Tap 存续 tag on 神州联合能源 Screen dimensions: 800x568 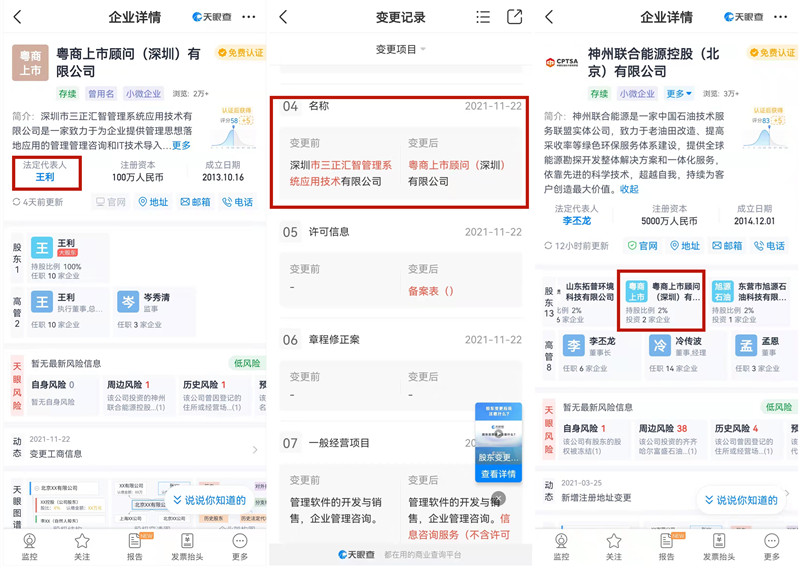point(599,94)
